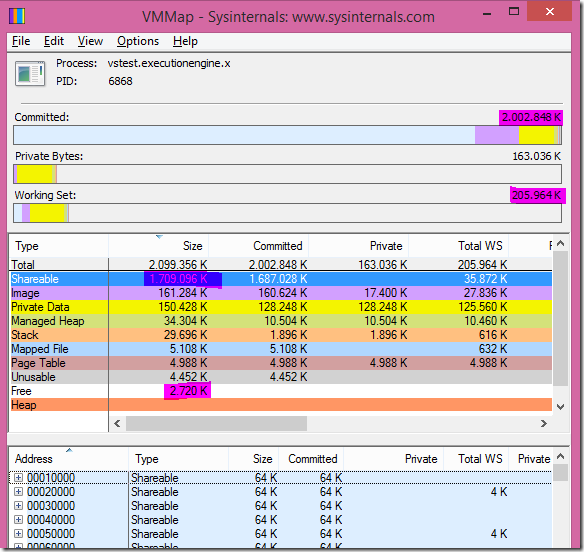Expand the address 00040000 row
This screenshot has width=584, height=552.
click(18, 520)
